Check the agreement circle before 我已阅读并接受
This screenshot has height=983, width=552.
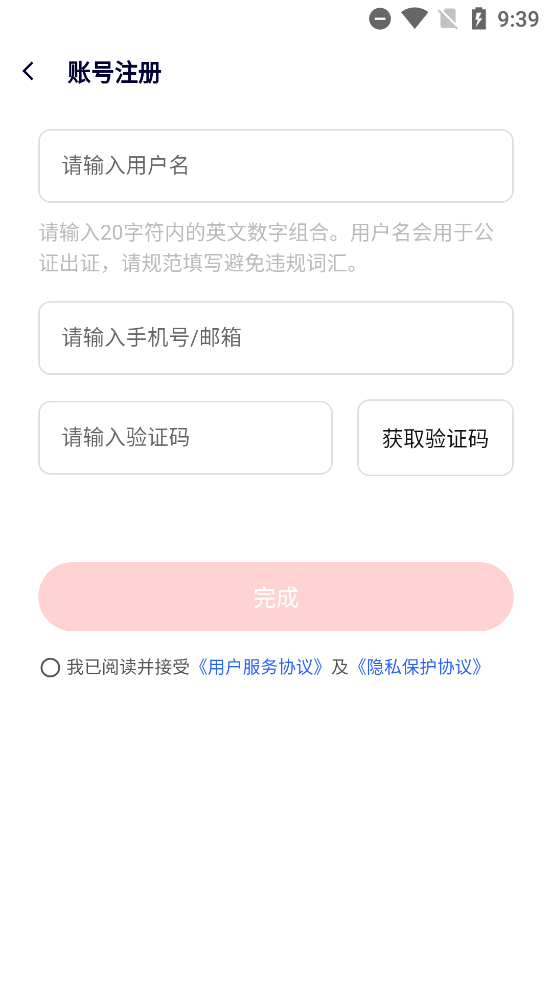pyautogui.click(x=50, y=668)
